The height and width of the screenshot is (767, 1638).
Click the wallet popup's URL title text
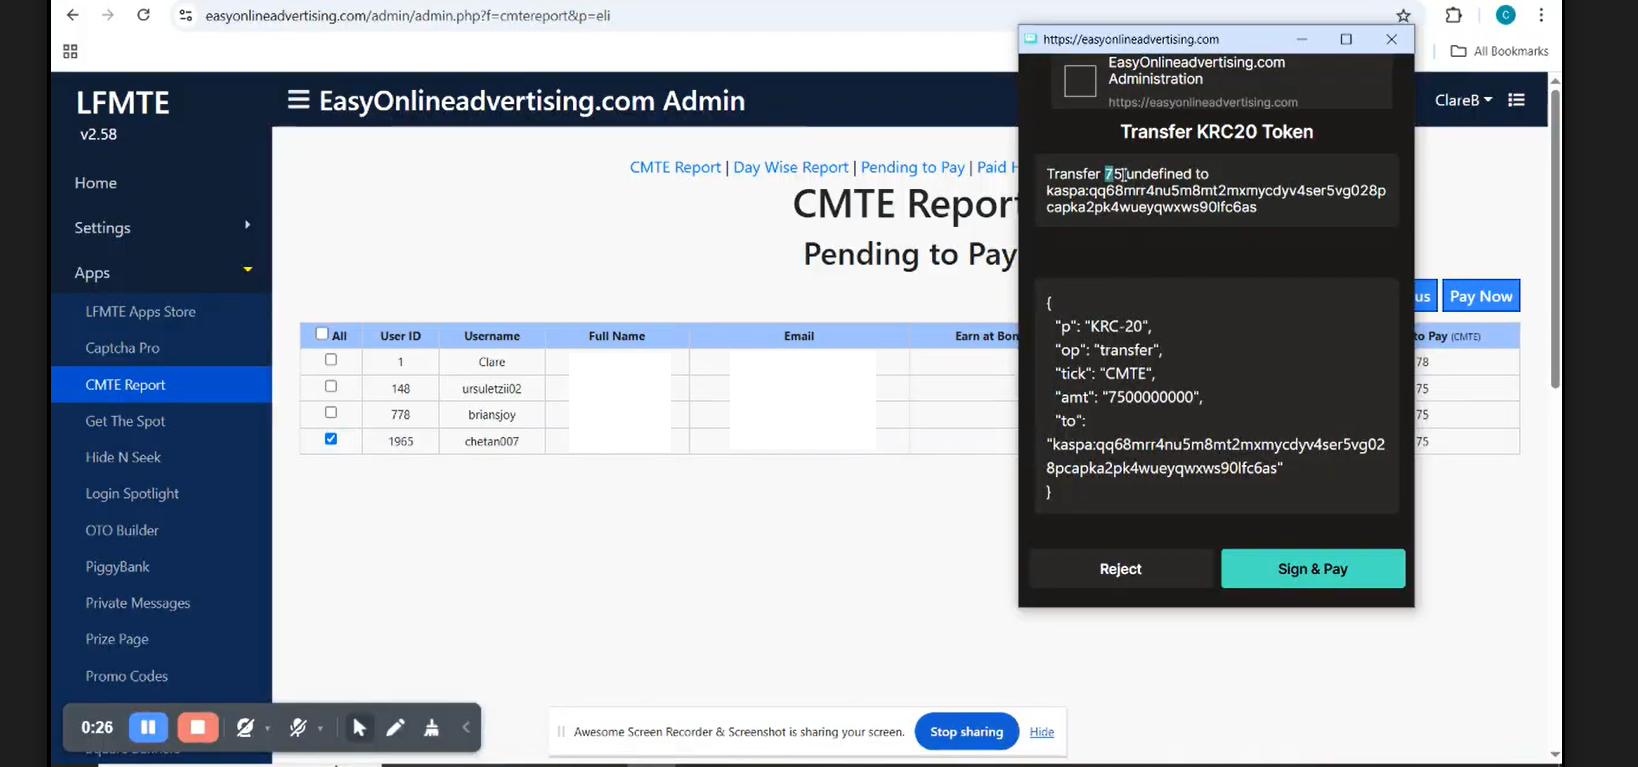tap(1131, 39)
